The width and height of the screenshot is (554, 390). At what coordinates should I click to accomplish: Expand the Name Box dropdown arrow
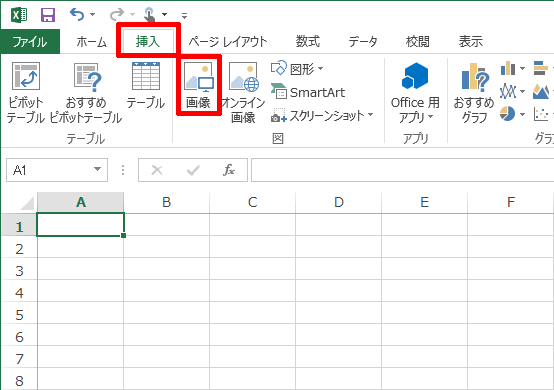pyautogui.click(x=97, y=170)
